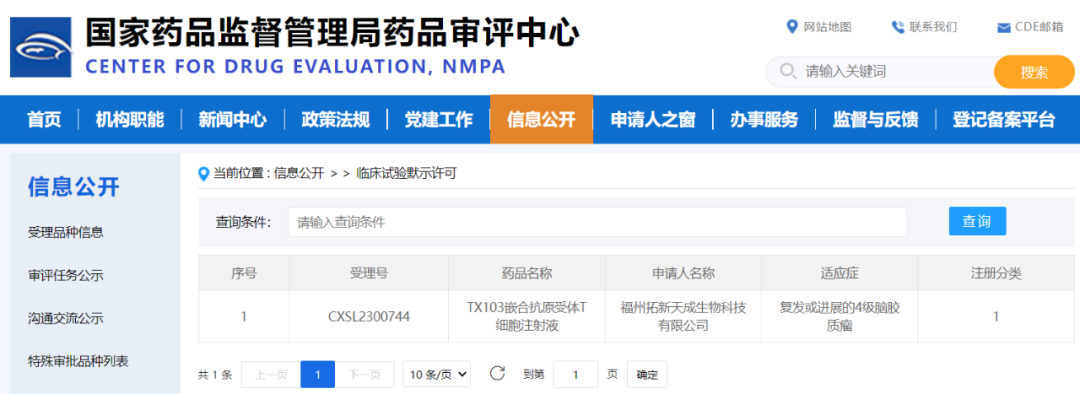Click the CDE logo icon
The width and height of the screenshot is (1080, 394).
coord(41,48)
